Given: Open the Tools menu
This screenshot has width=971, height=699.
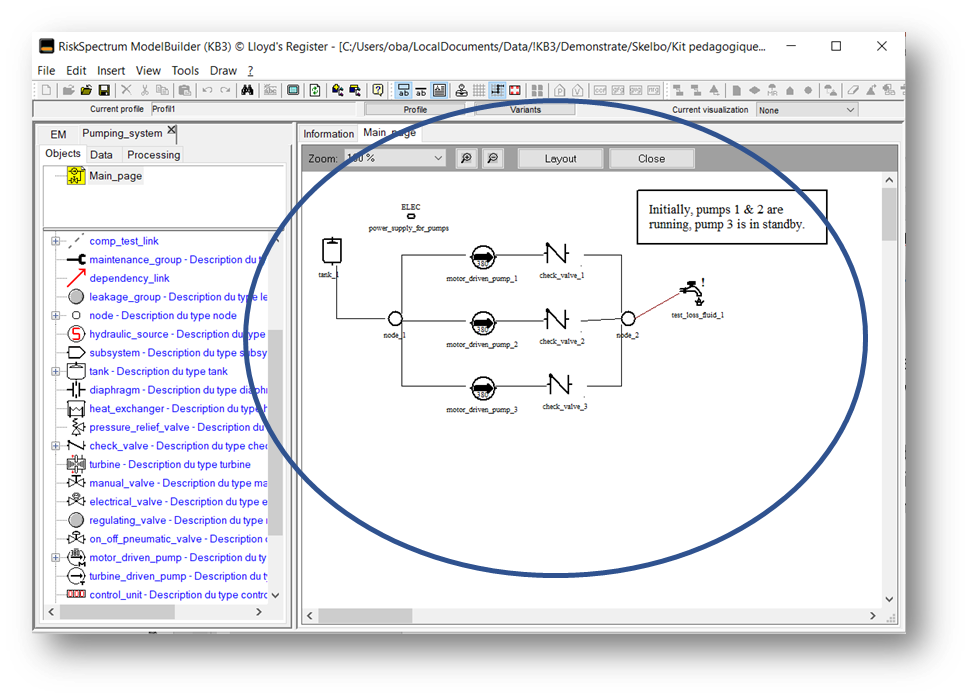Looking at the screenshot, I should click(185, 71).
